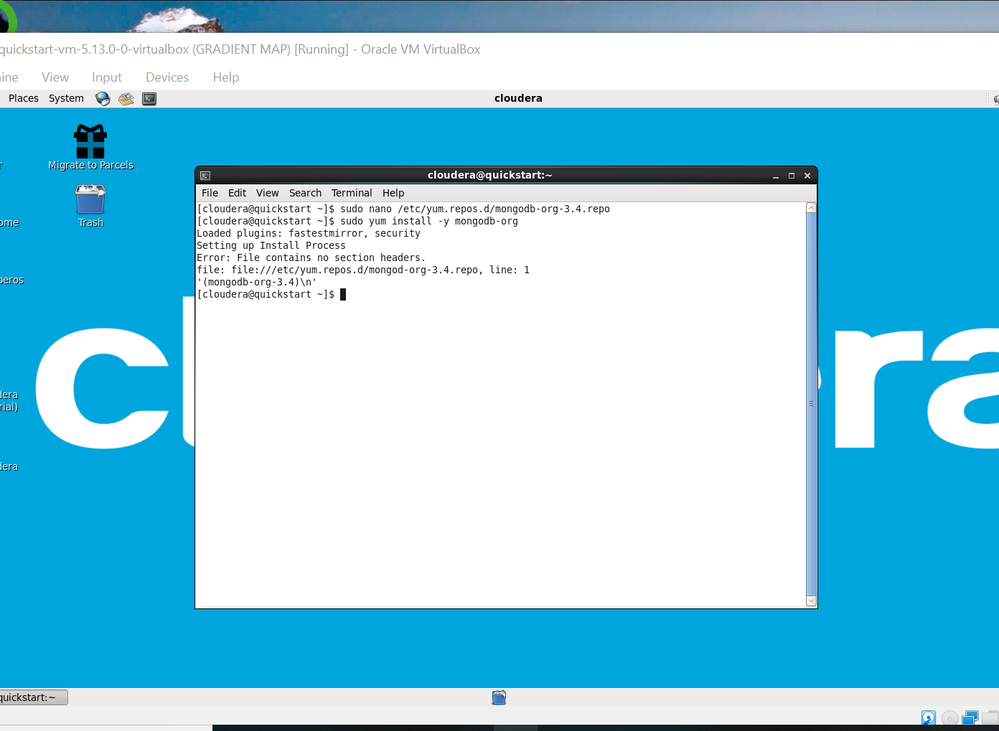Open the mail client launcher in the panel
The width and height of the screenshot is (999, 731).
tap(126, 98)
